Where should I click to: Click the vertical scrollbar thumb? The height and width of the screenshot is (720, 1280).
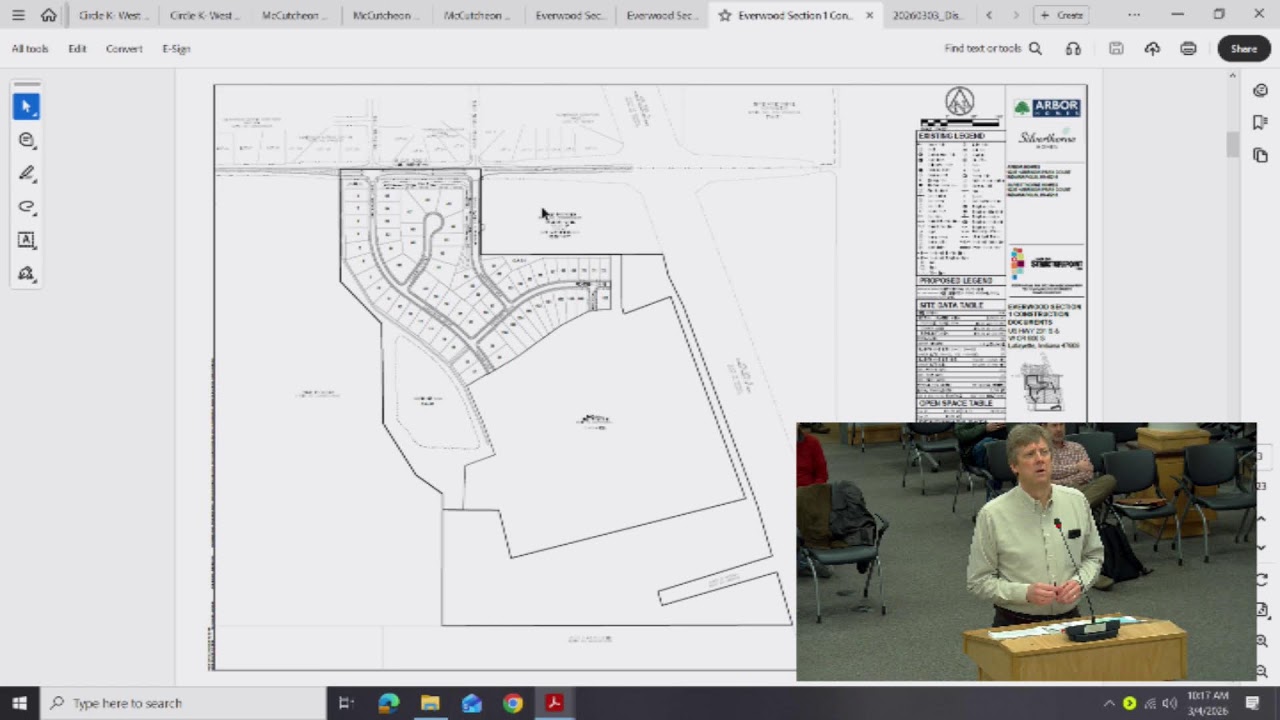1233,143
